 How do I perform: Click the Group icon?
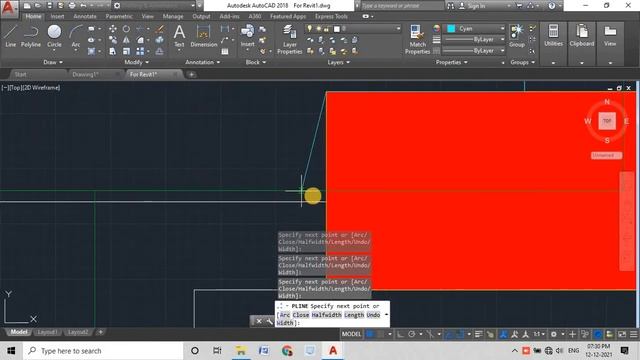point(517,36)
